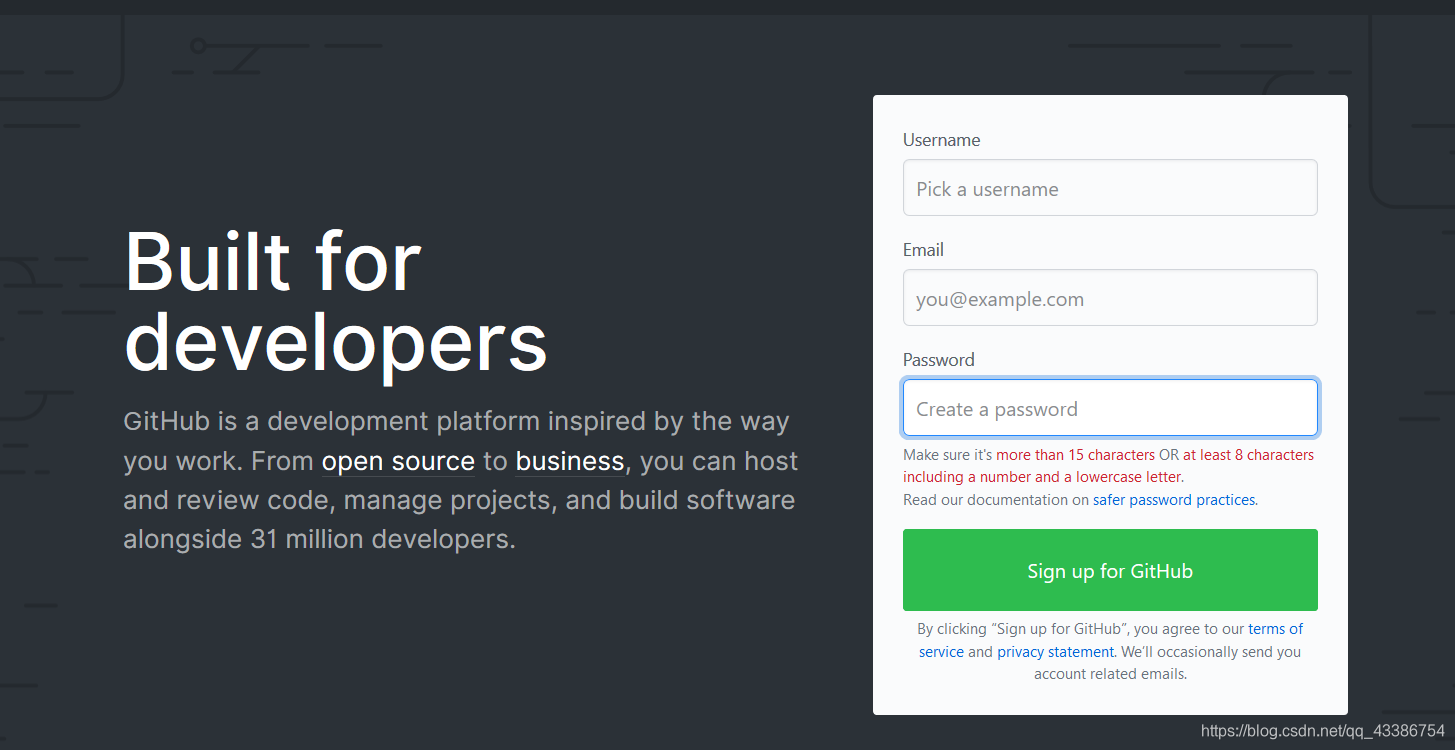The image size is (1455, 750).
Task: Open the 'terms of service' link
Action: coord(1275,629)
